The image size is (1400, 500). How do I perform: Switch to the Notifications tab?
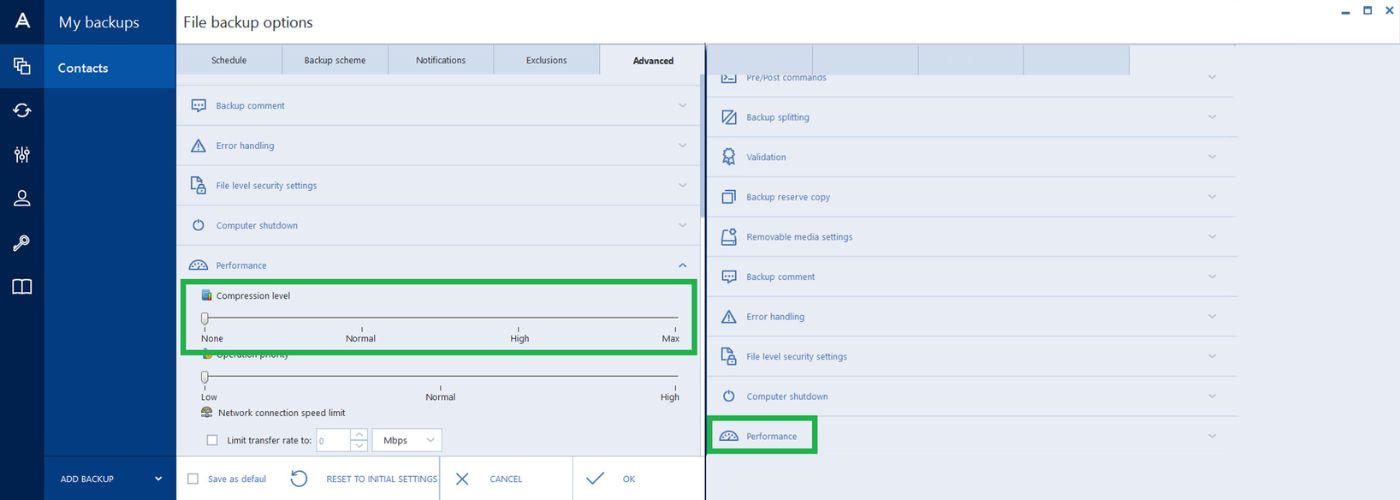click(x=441, y=60)
